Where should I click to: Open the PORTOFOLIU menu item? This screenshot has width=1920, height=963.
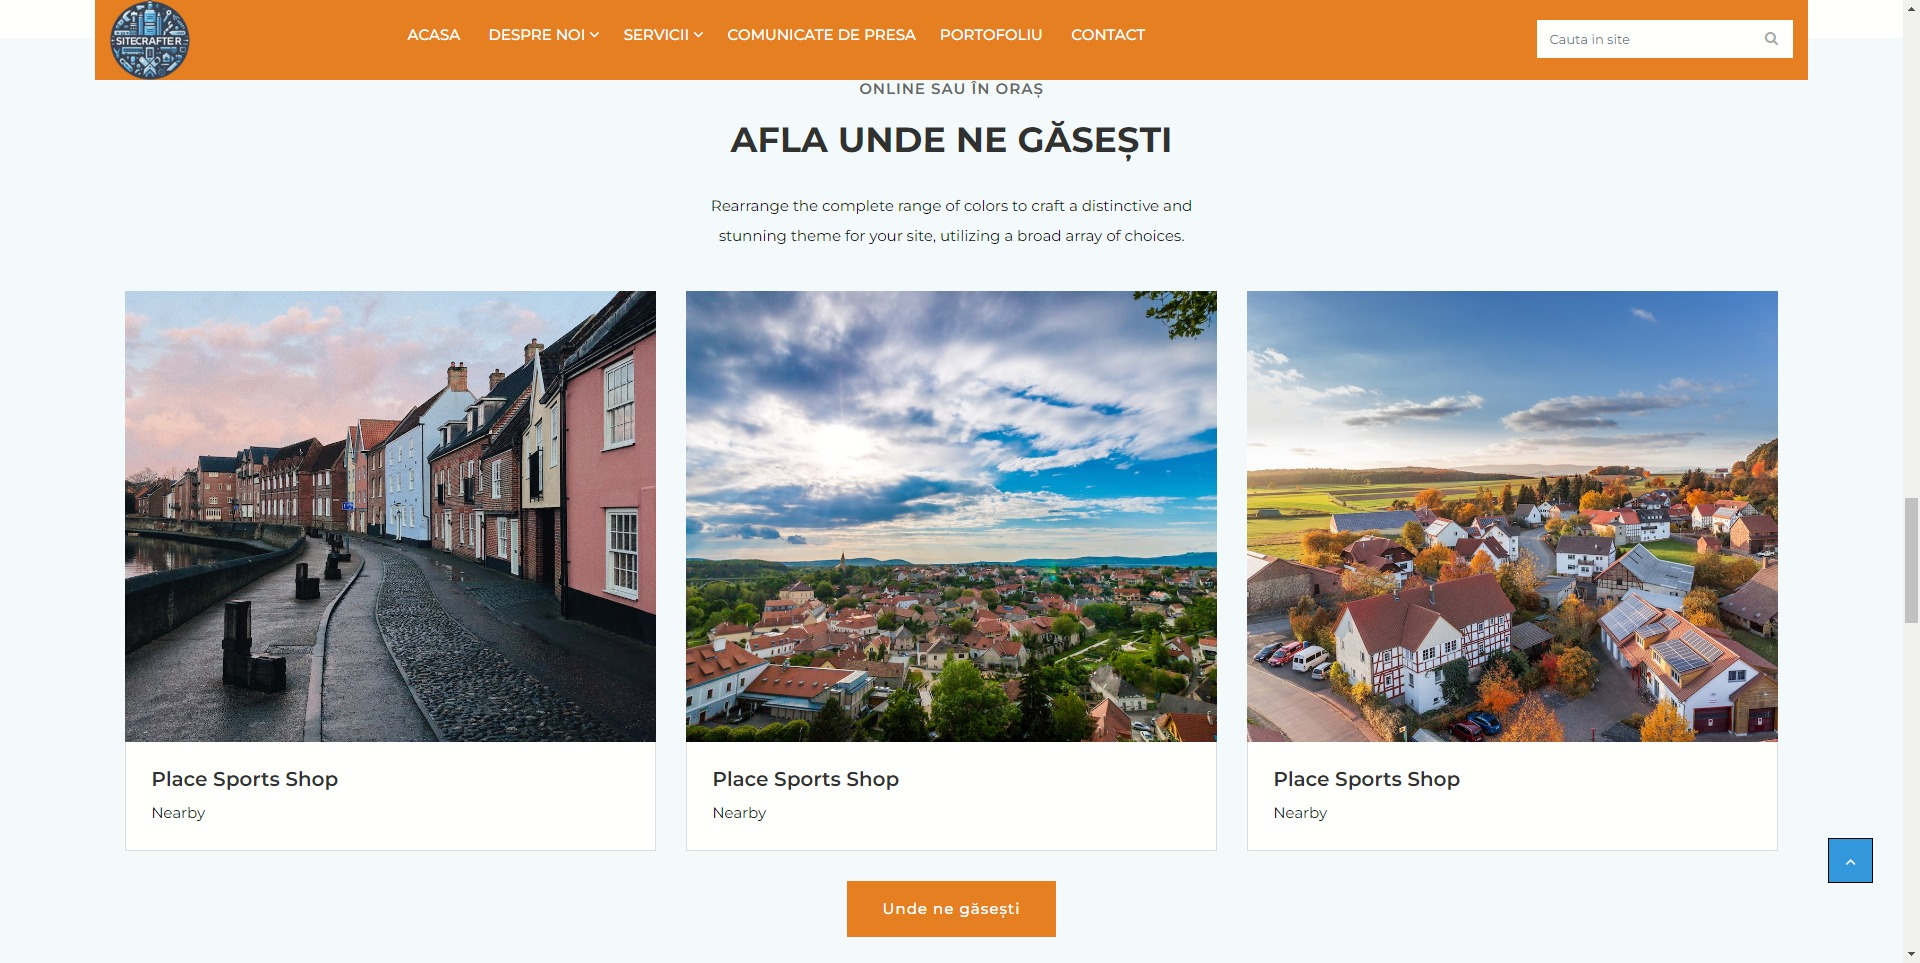990,35
